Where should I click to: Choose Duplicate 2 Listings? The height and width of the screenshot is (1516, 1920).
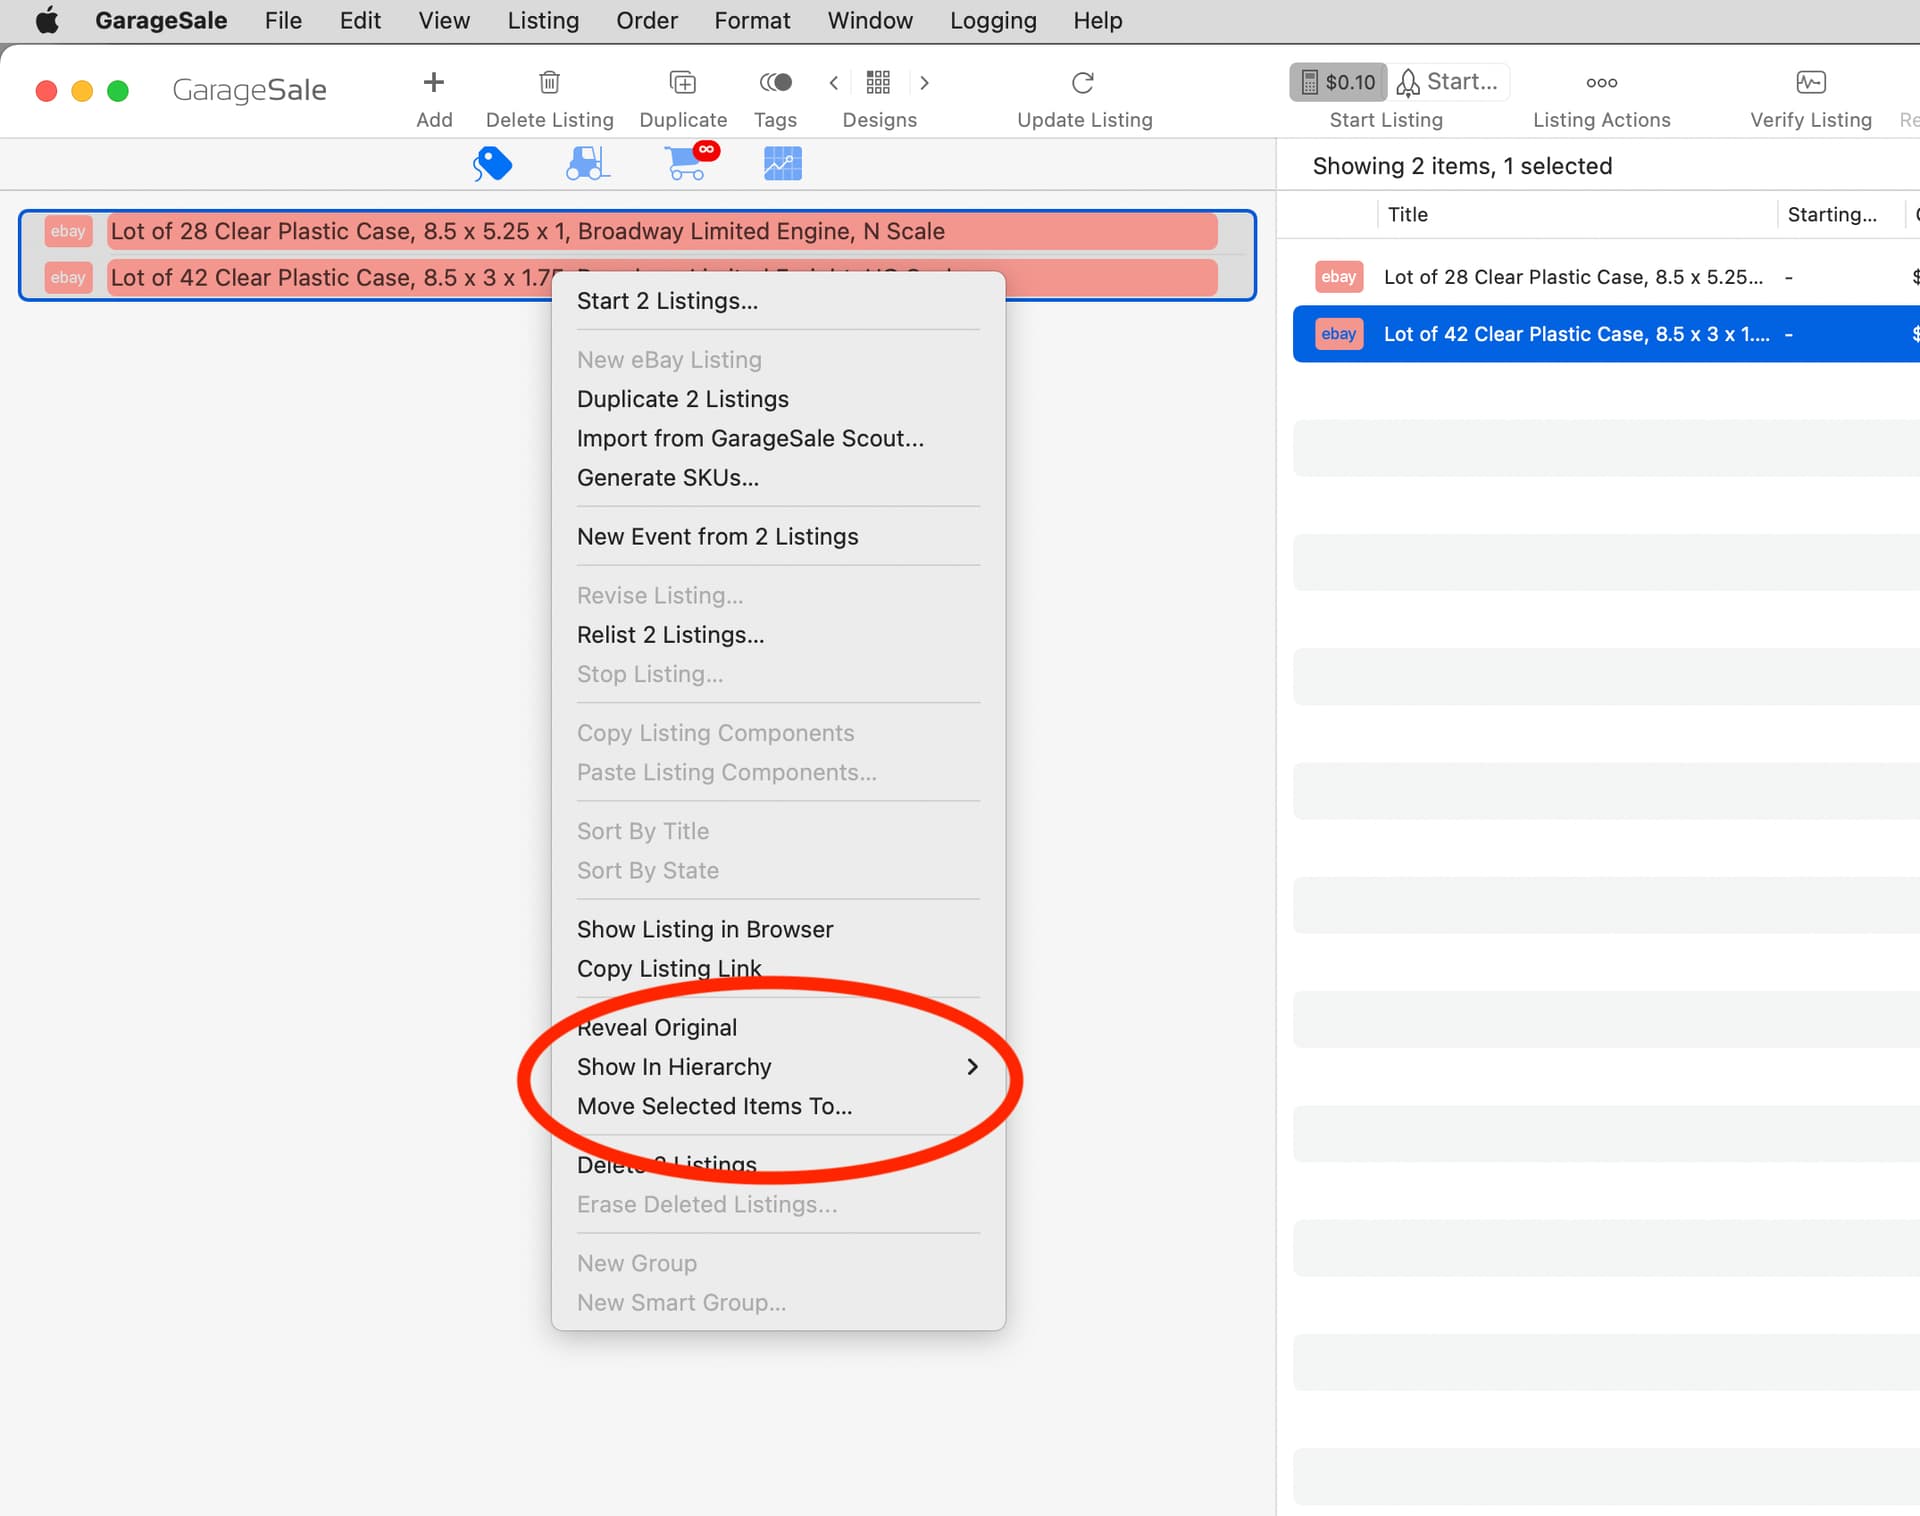pyautogui.click(x=778, y=399)
